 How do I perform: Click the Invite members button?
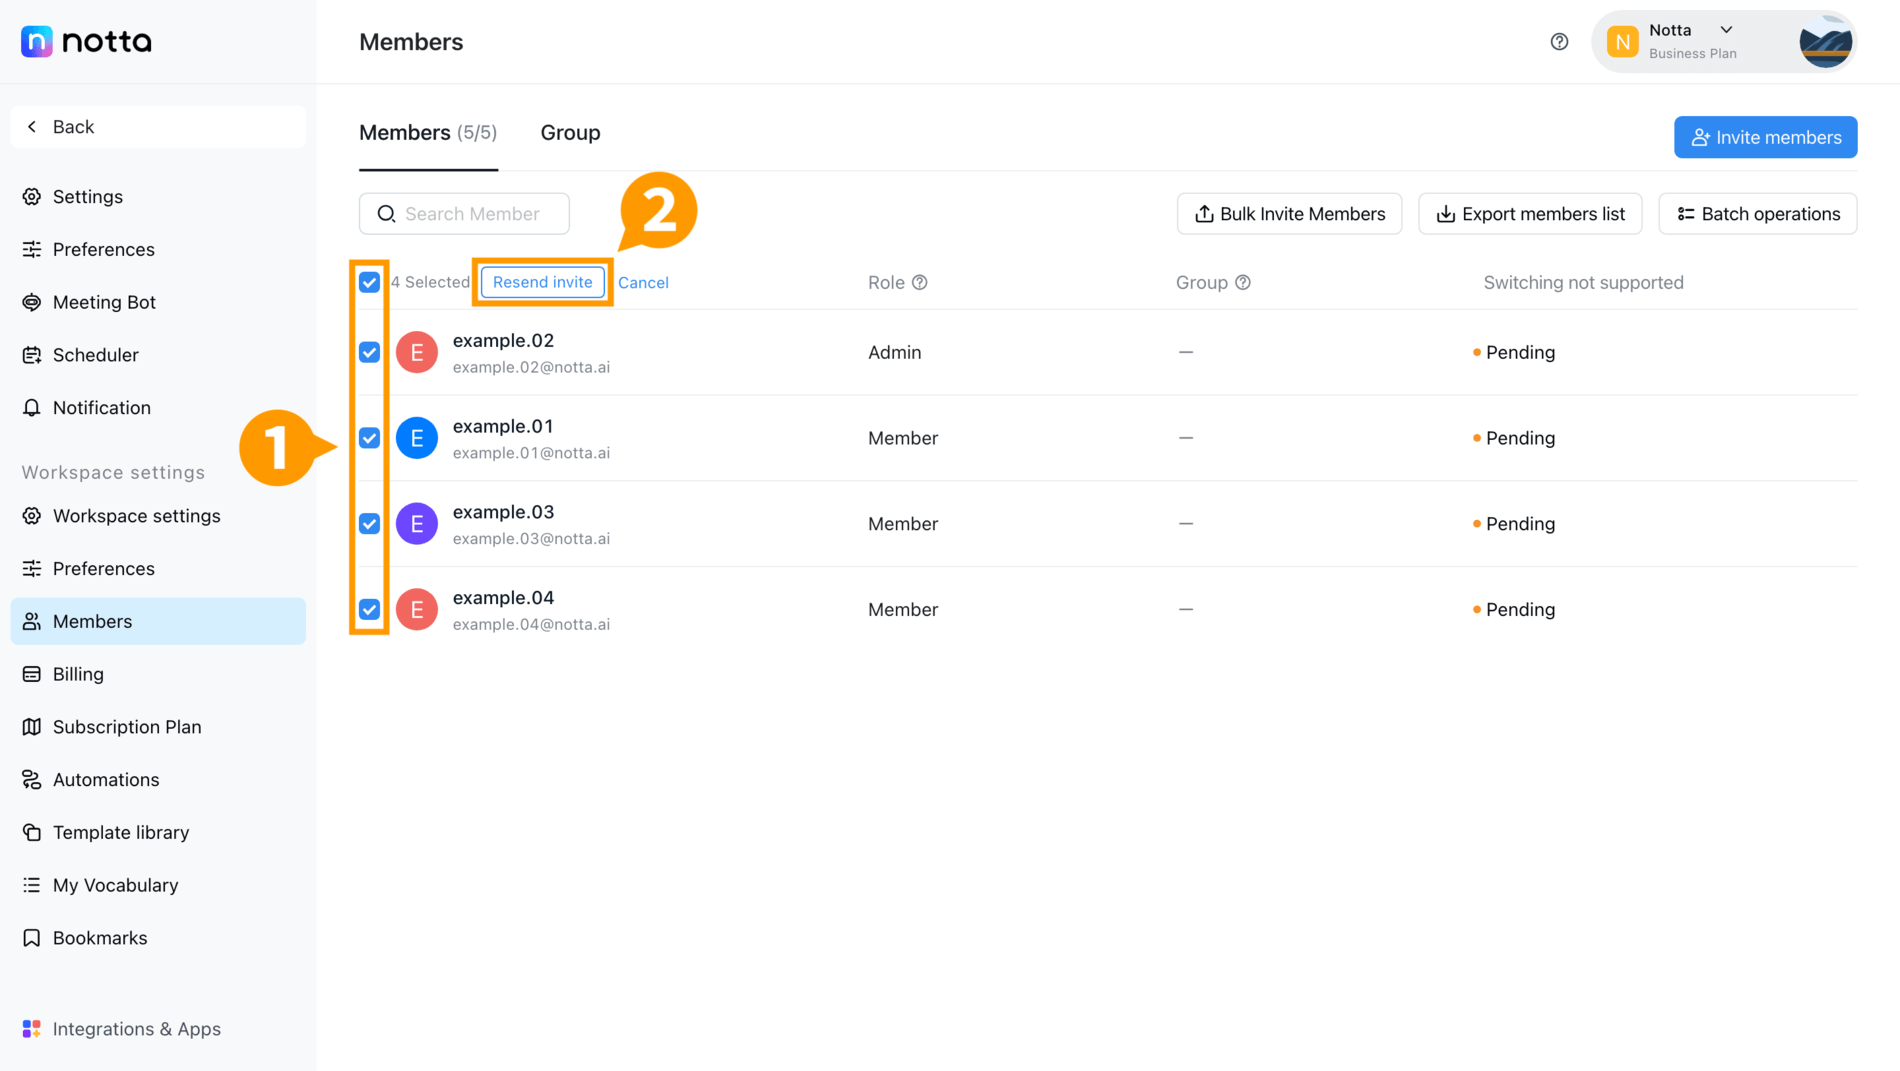click(x=1765, y=137)
